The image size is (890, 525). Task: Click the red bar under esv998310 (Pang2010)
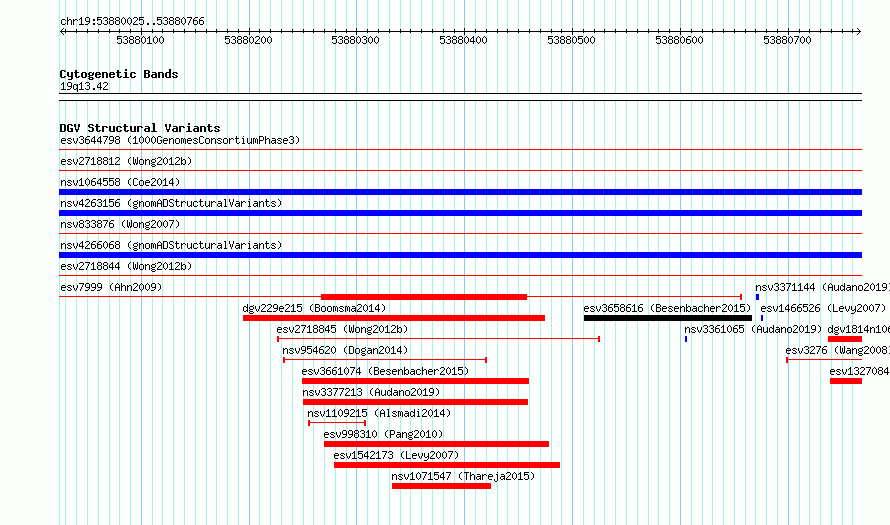click(x=436, y=444)
